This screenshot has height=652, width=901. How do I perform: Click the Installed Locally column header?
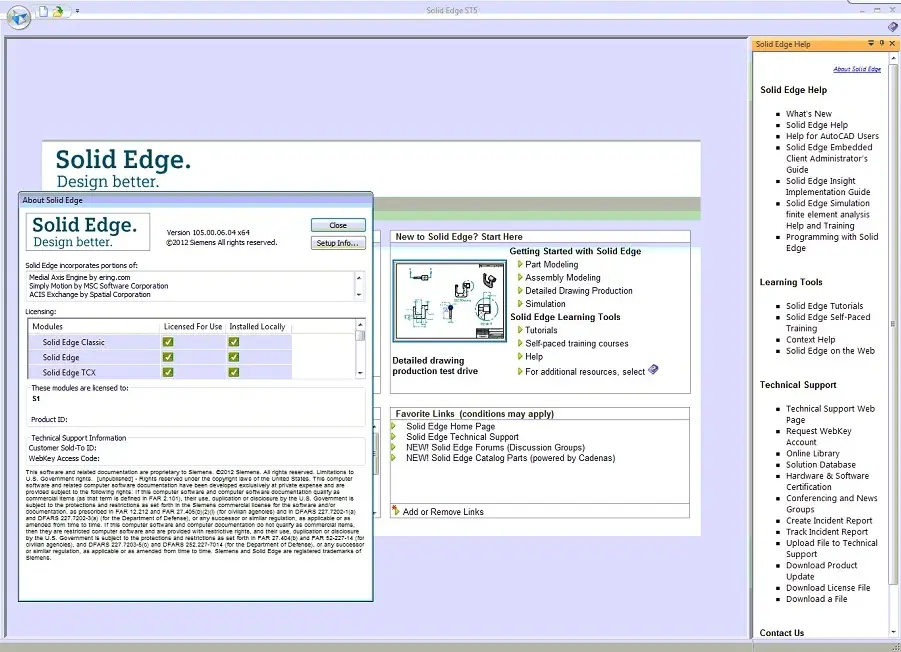[259, 326]
